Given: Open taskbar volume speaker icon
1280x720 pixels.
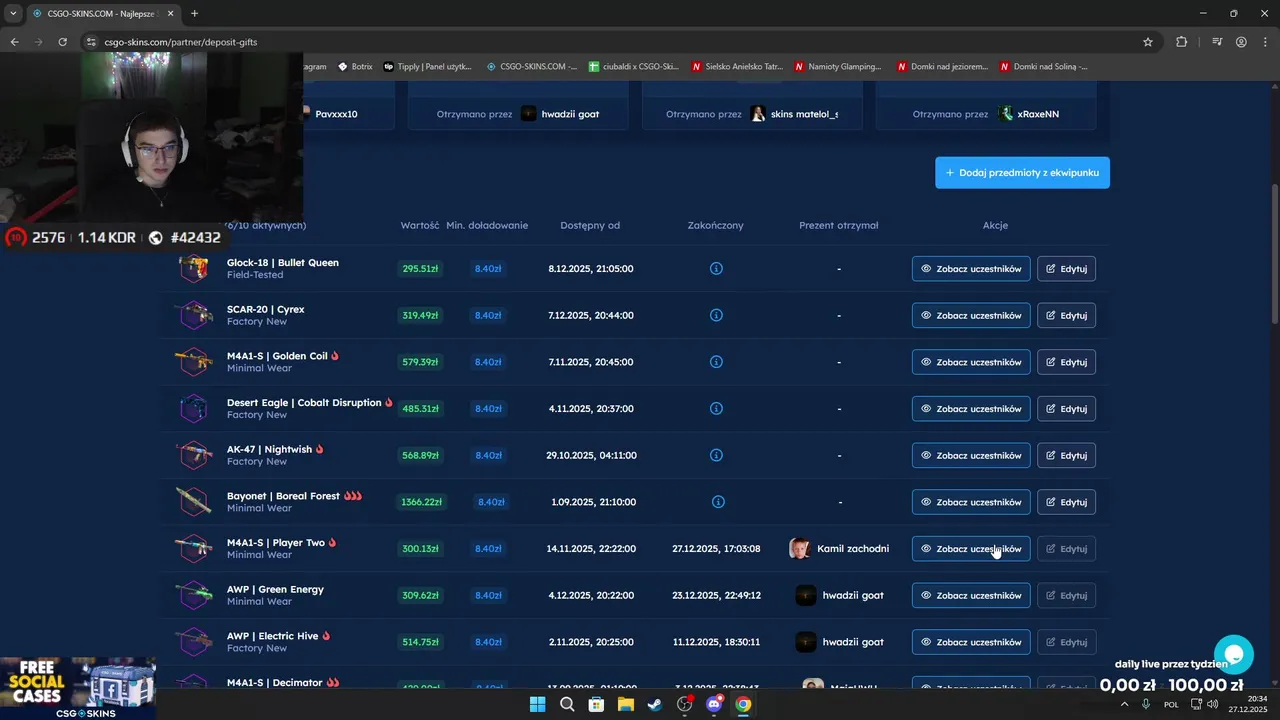Looking at the screenshot, I should tap(1213, 704).
